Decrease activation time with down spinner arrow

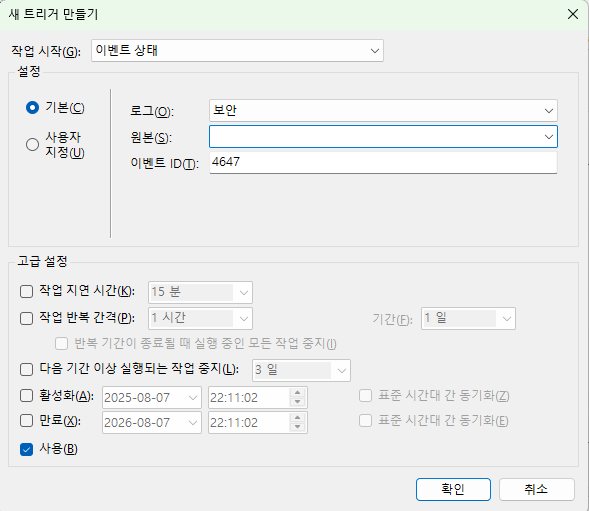(x=298, y=402)
